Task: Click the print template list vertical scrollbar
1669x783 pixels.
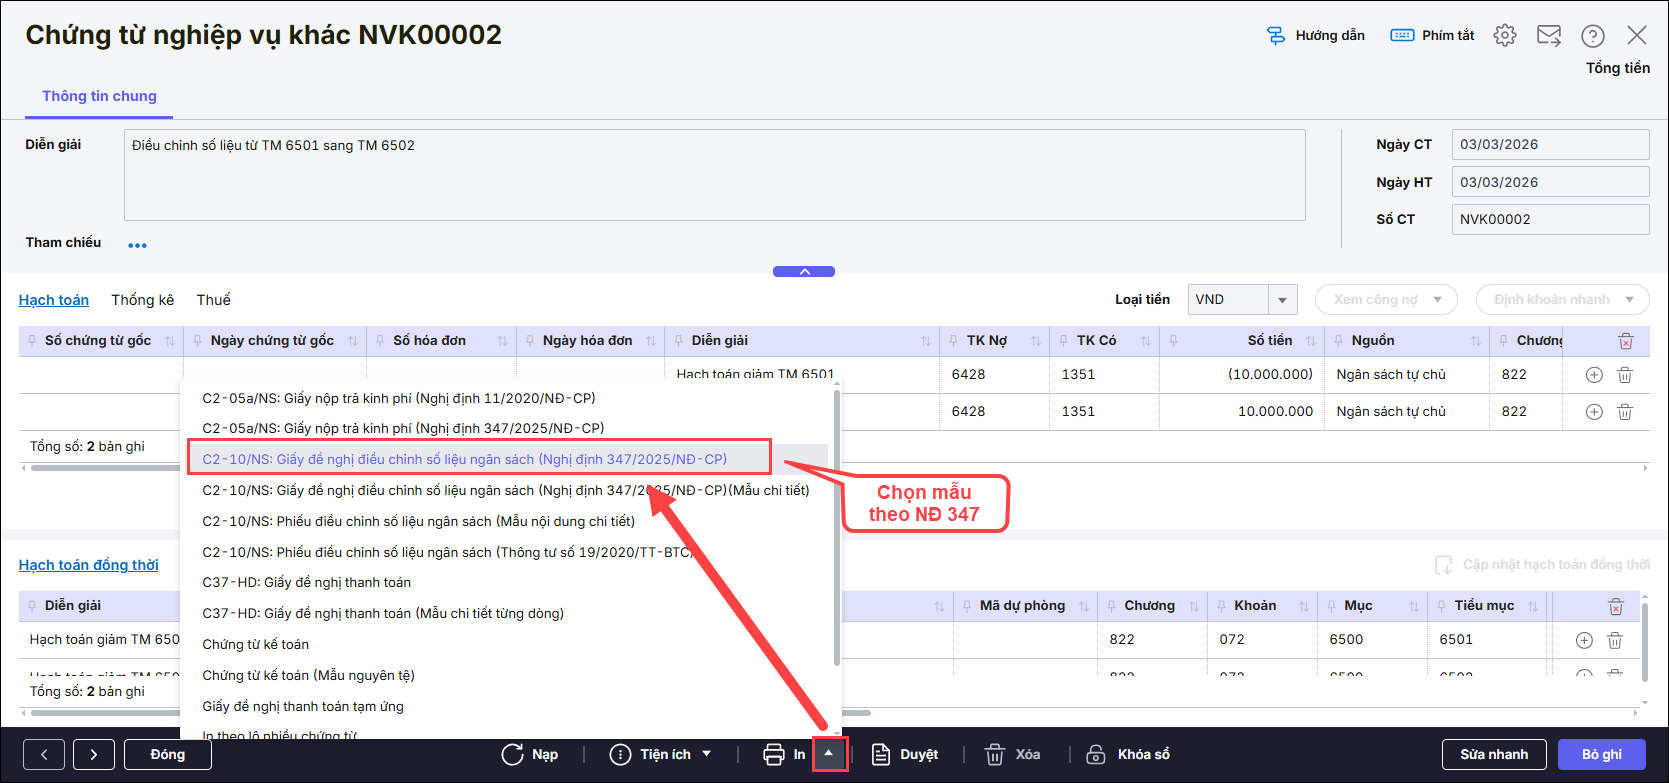Action: click(836, 527)
